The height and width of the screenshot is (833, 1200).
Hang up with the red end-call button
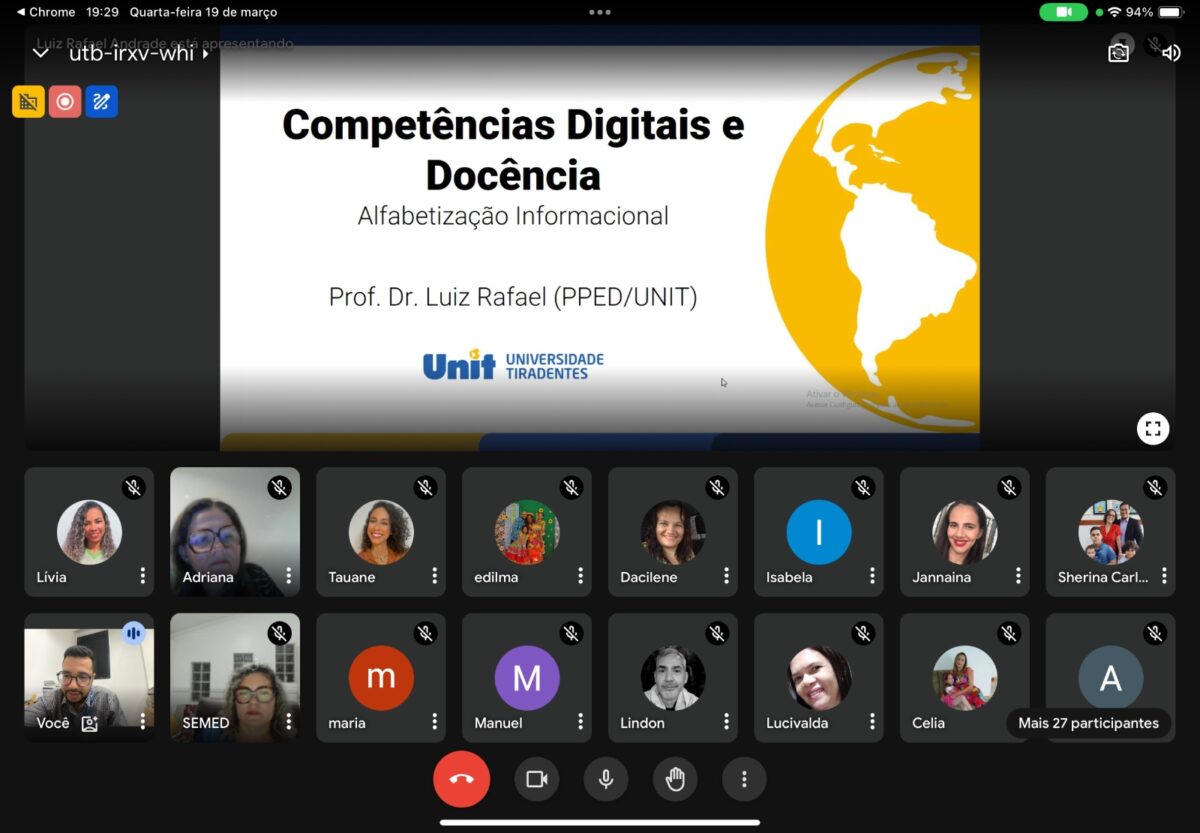(461, 779)
